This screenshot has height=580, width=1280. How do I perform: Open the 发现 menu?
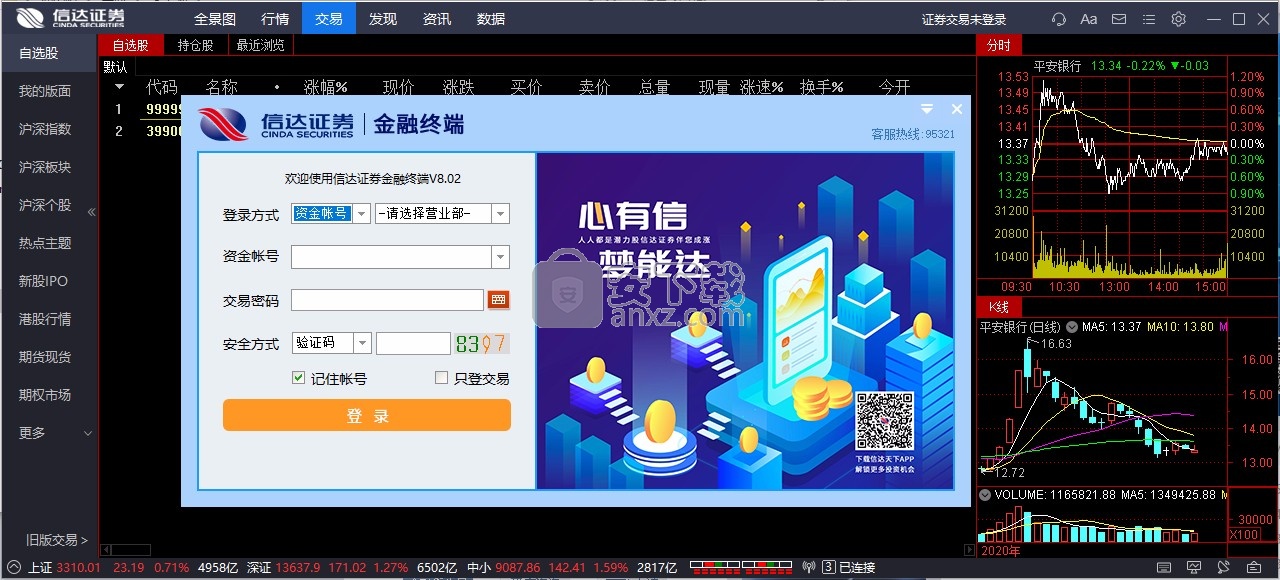383,19
